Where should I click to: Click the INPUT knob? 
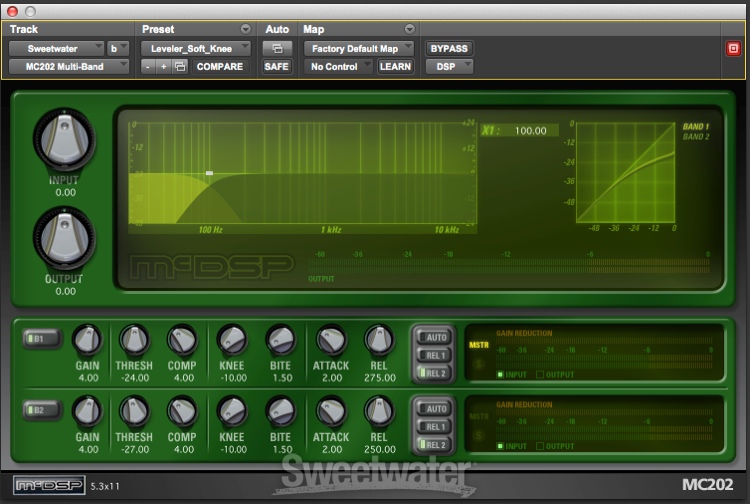pos(65,140)
